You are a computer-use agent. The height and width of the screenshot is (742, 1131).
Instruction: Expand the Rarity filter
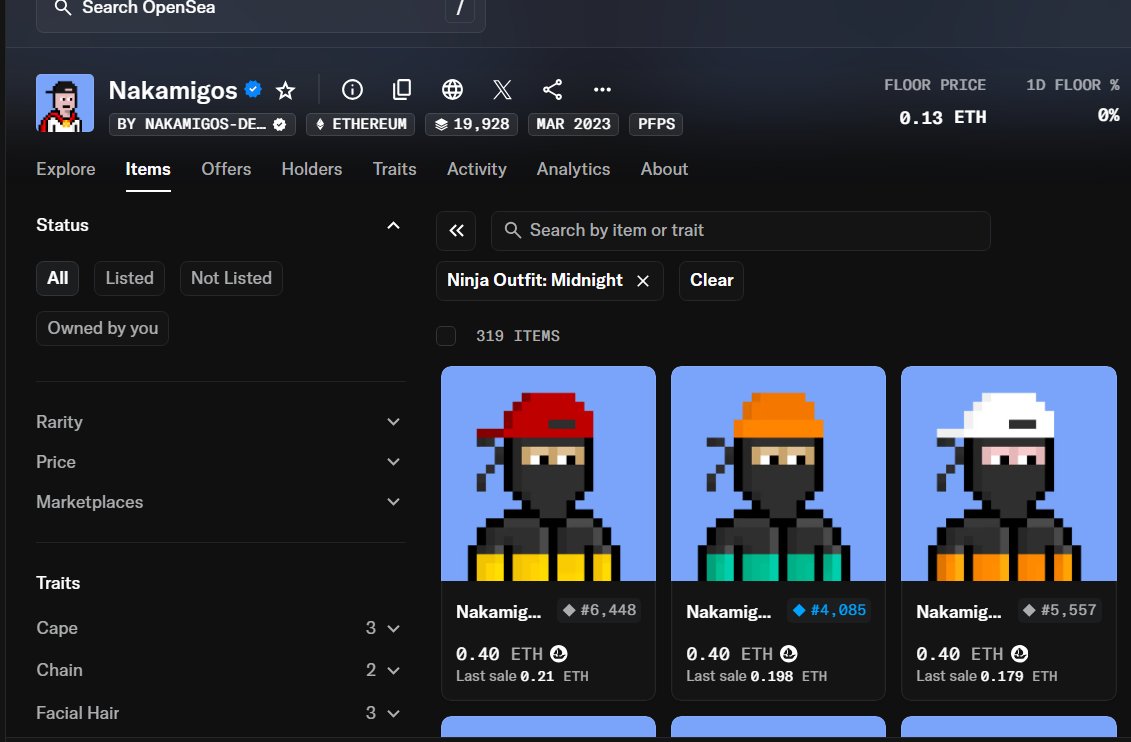(x=219, y=422)
